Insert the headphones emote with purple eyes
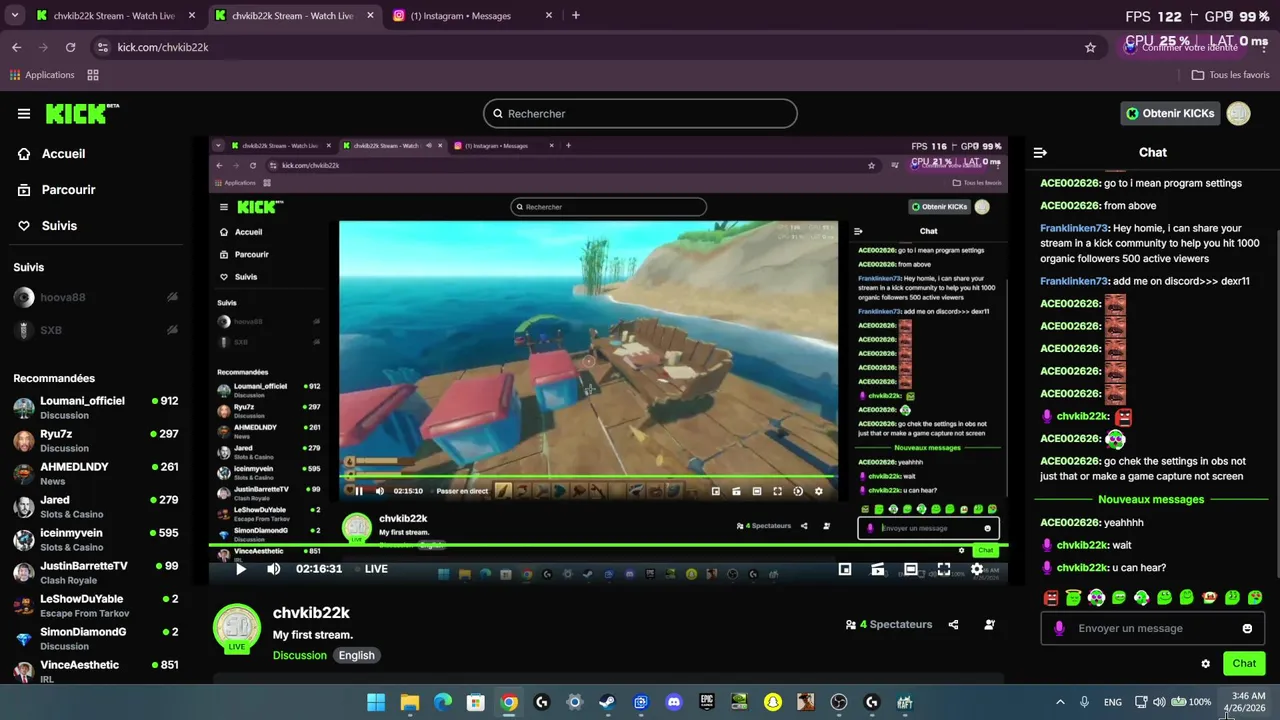1280x720 pixels. [1096, 598]
